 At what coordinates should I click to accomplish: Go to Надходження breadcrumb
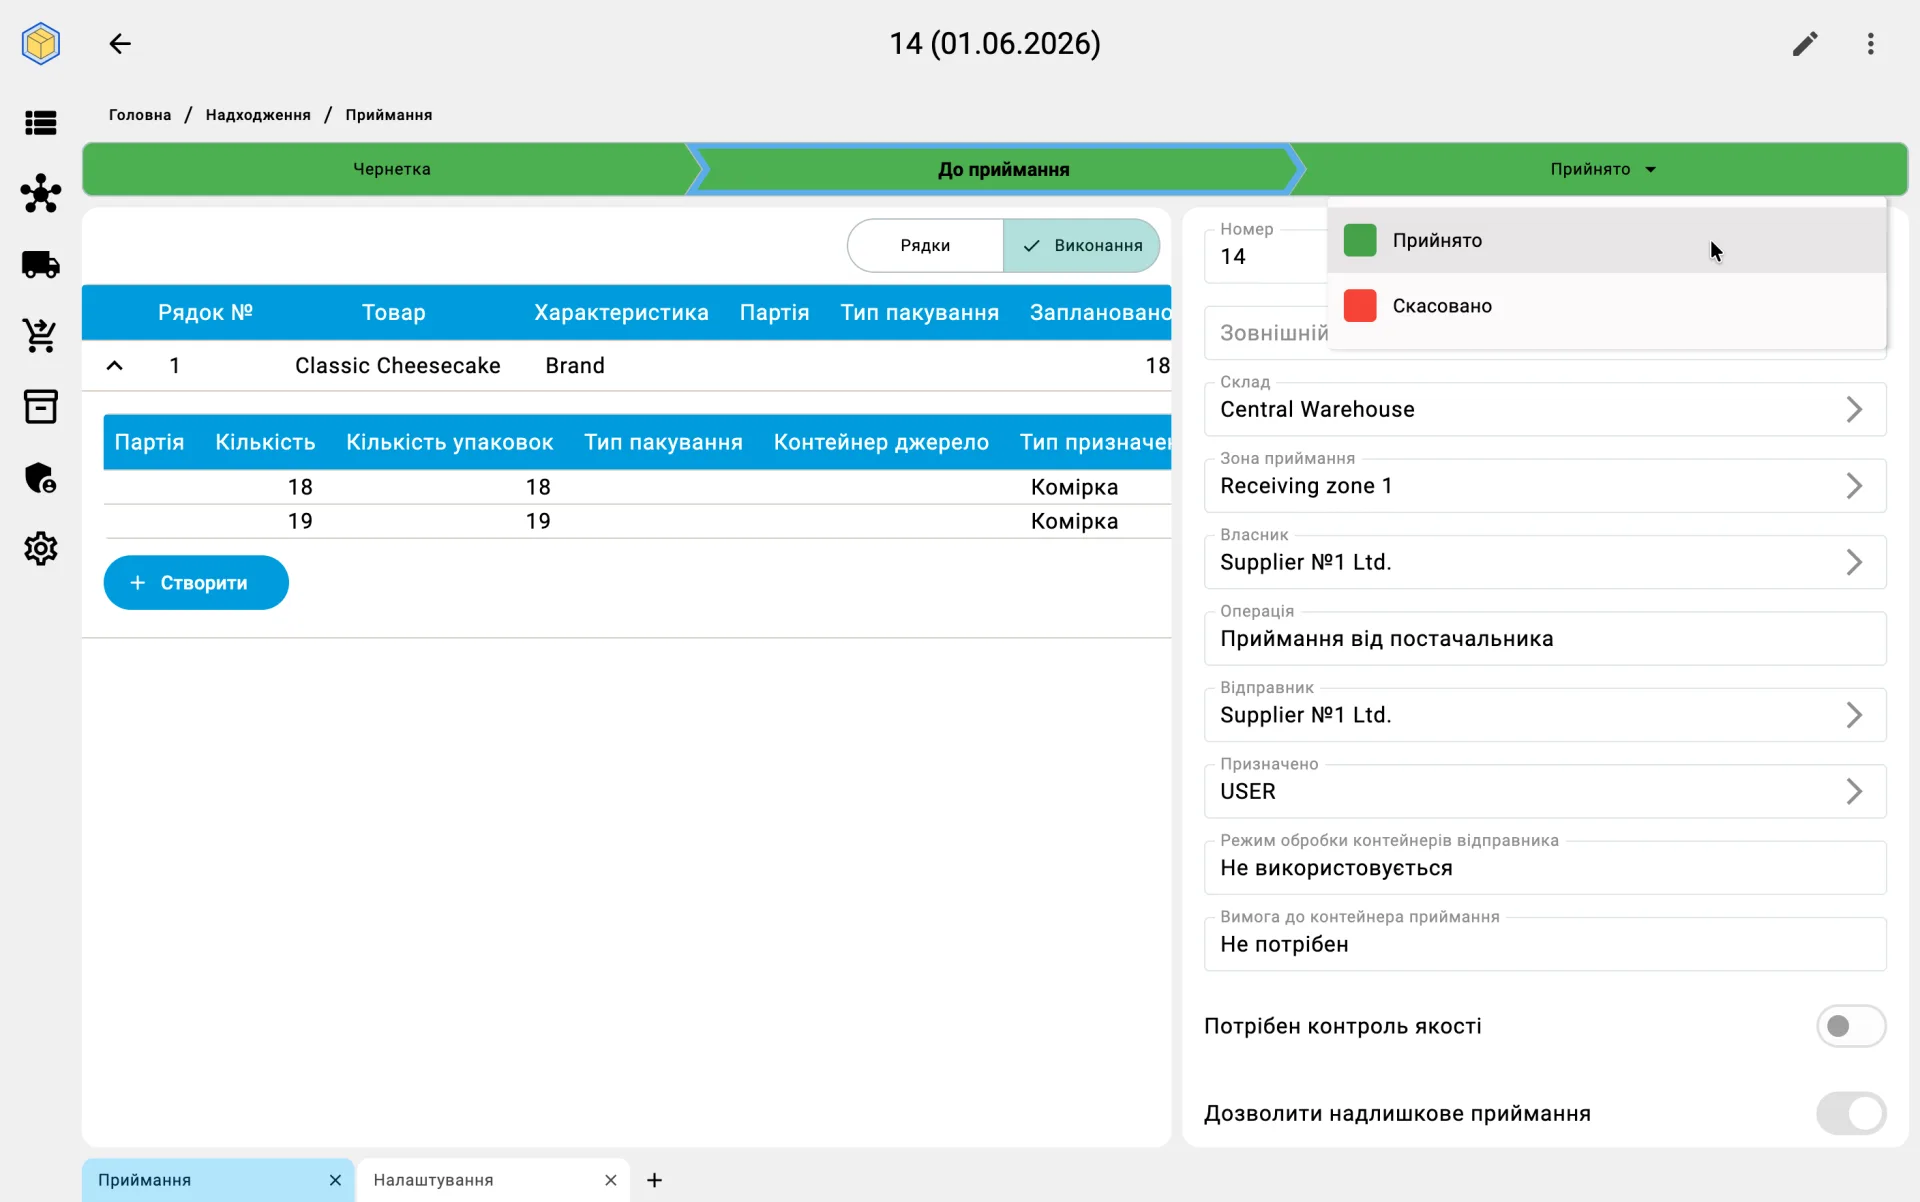258,115
